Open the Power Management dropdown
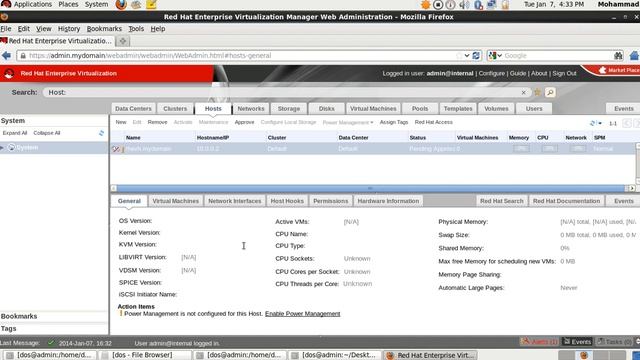This screenshot has width=640, height=360. pos(348,122)
